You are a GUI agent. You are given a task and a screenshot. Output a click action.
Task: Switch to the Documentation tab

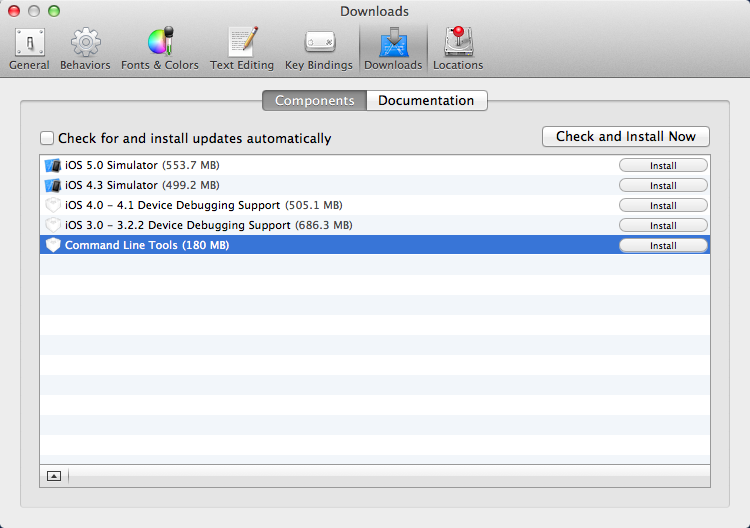tap(427, 100)
